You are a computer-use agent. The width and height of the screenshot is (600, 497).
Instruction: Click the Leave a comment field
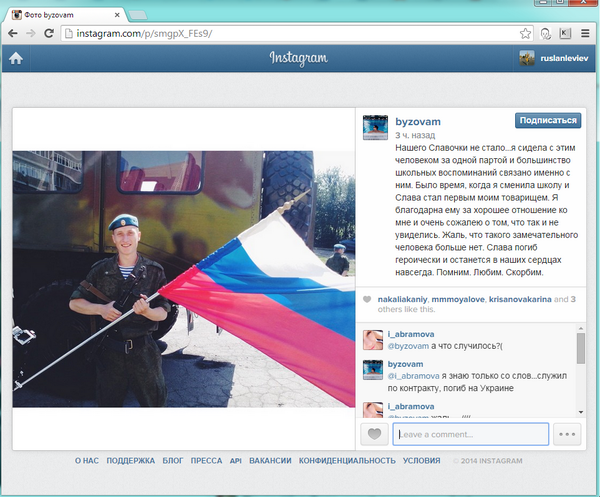pyautogui.click(x=471, y=434)
